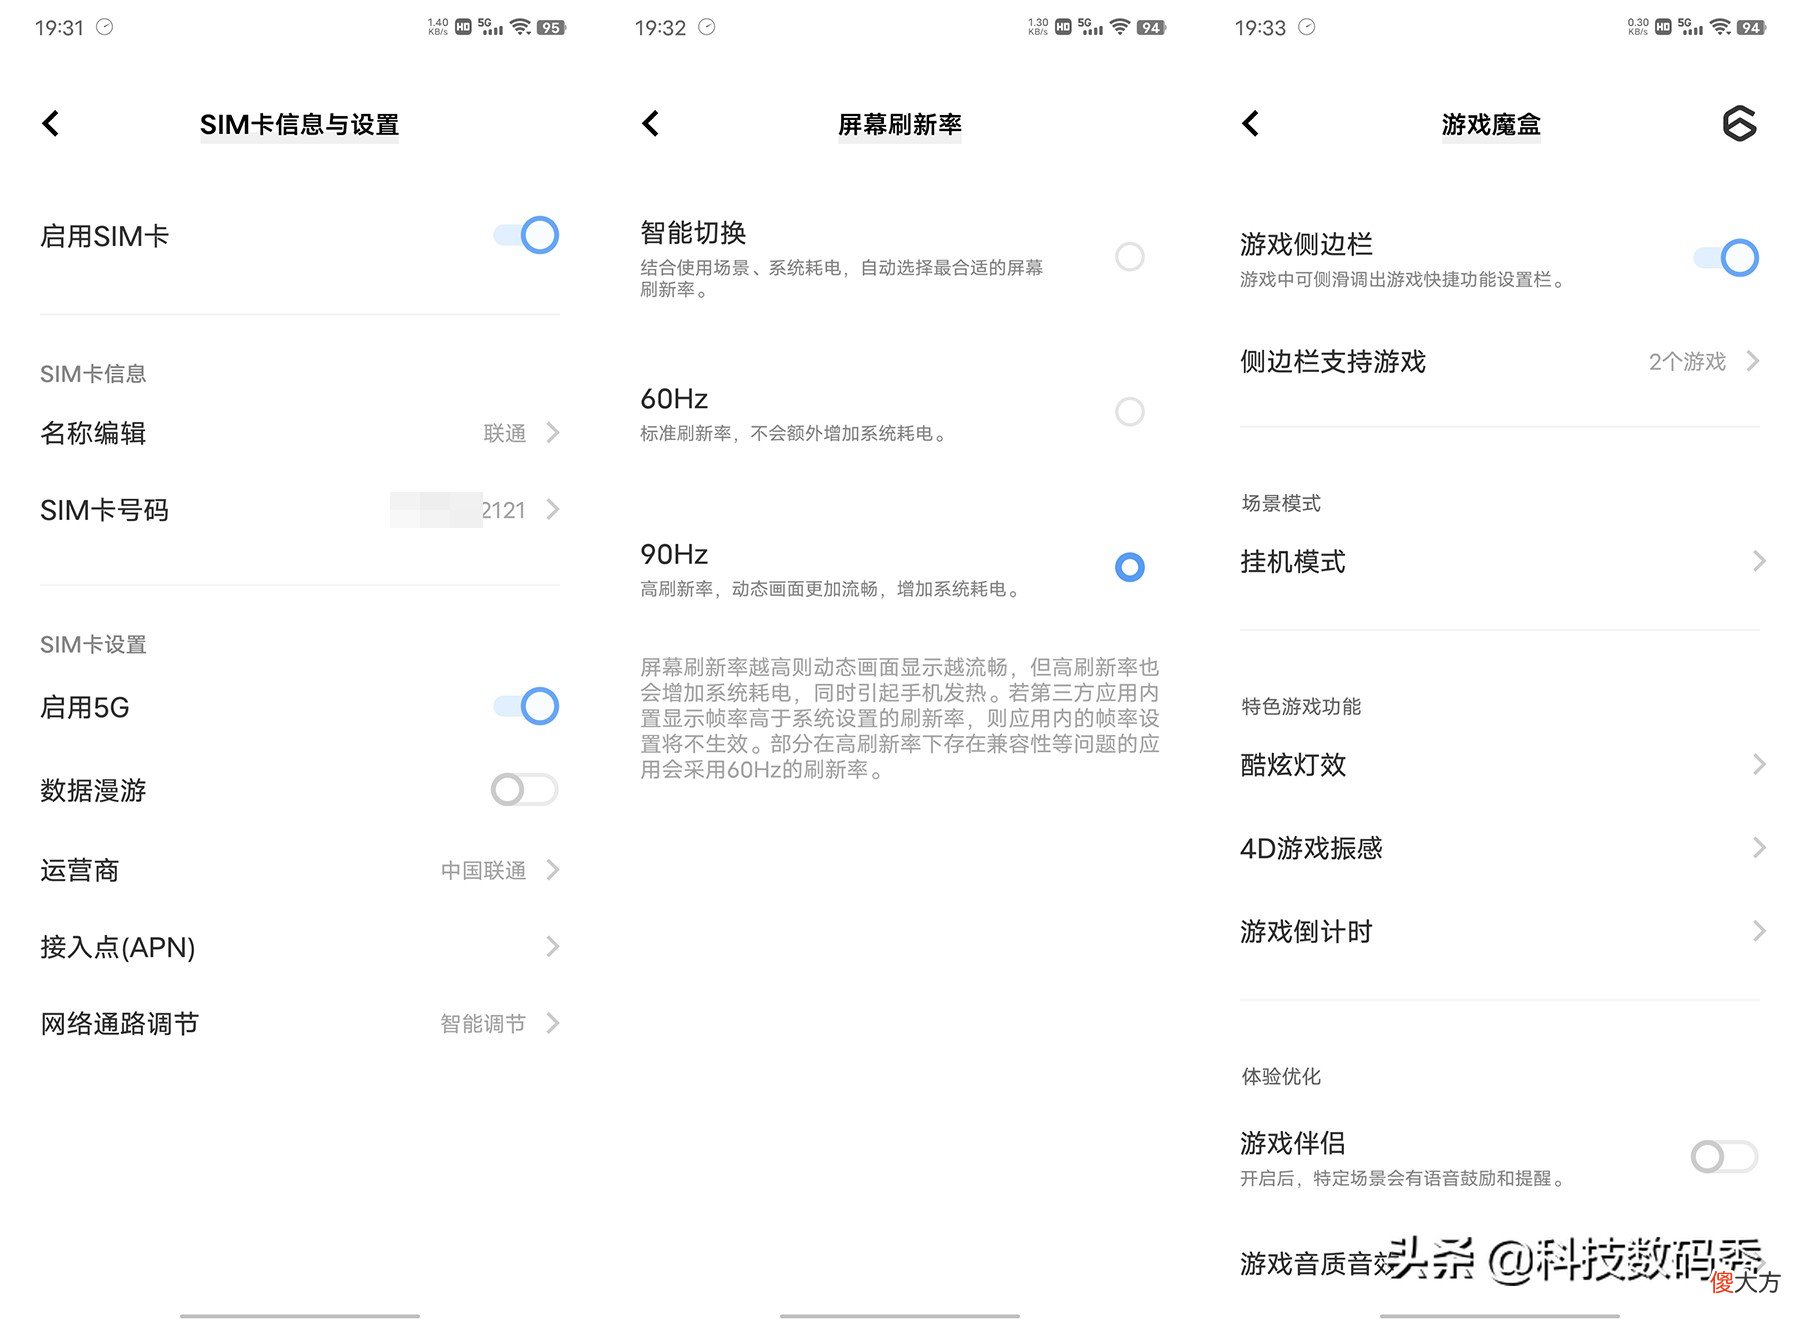The width and height of the screenshot is (1800, 1320).
Task: Tap the game box logo icon
Action: click(x=1739, y=124)
